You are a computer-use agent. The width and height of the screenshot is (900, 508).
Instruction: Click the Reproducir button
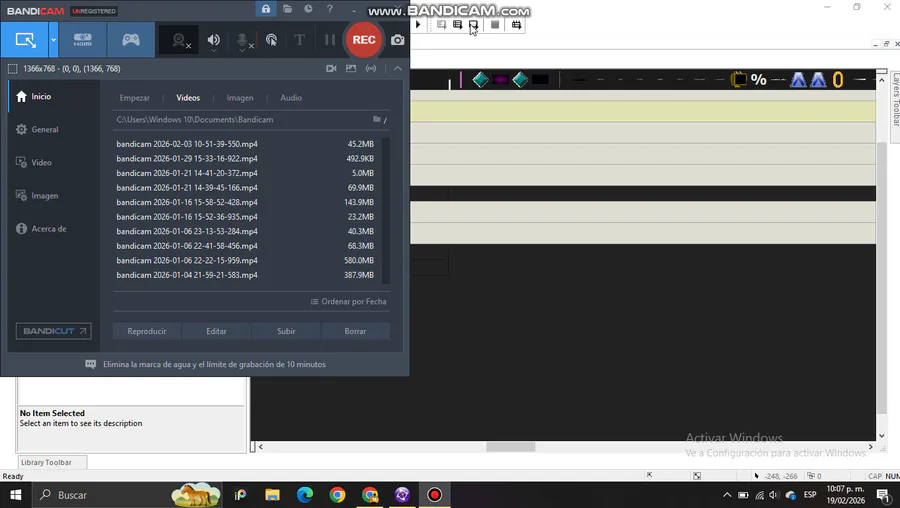pos(147,331)
